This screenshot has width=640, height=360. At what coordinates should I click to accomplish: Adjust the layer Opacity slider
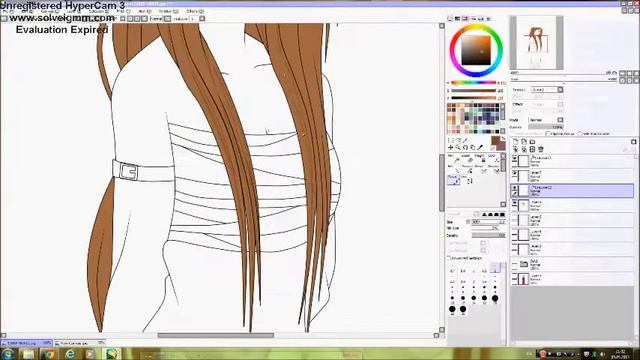(546, 127)
